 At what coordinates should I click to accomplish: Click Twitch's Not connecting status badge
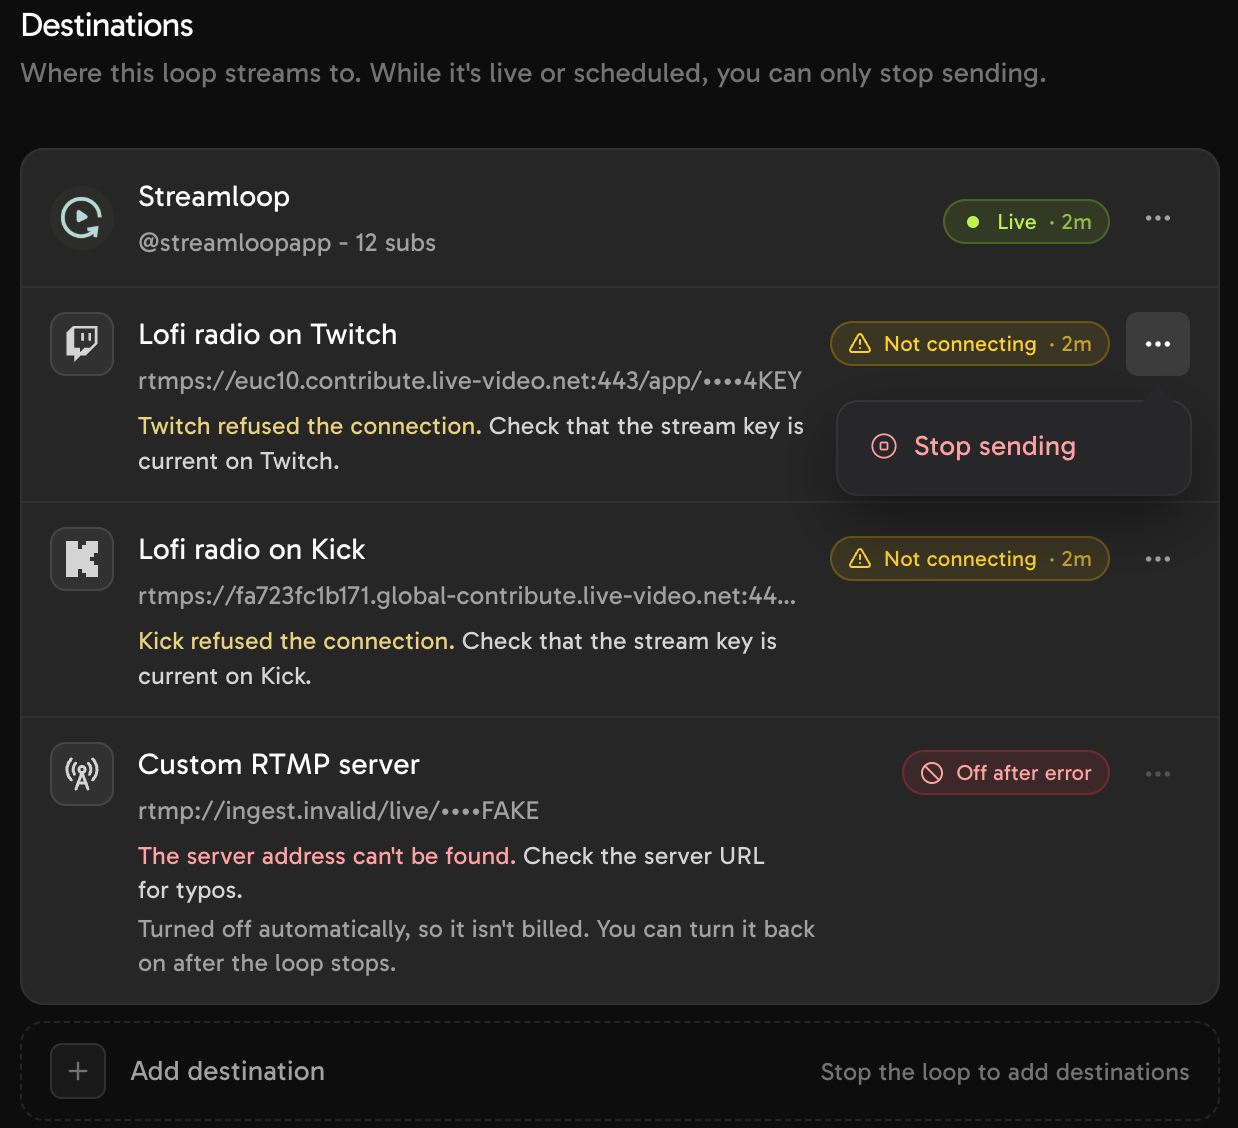coord(970,344)
